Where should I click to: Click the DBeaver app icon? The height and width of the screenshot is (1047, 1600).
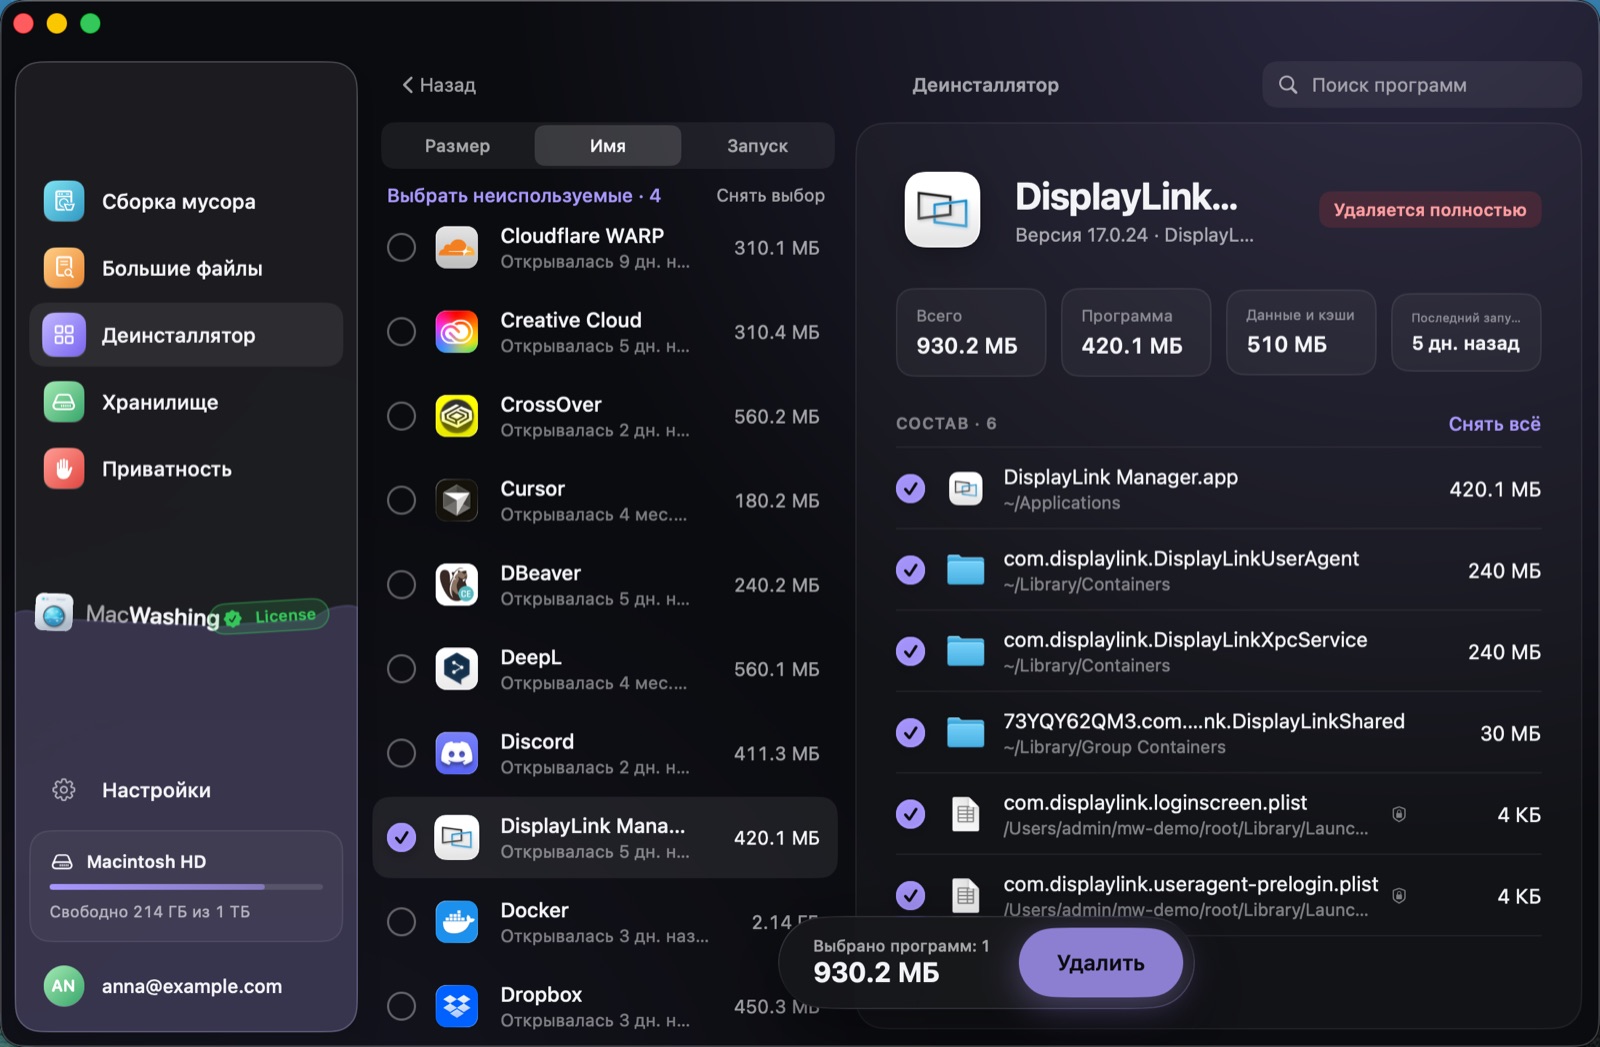(x=457, y=584)
